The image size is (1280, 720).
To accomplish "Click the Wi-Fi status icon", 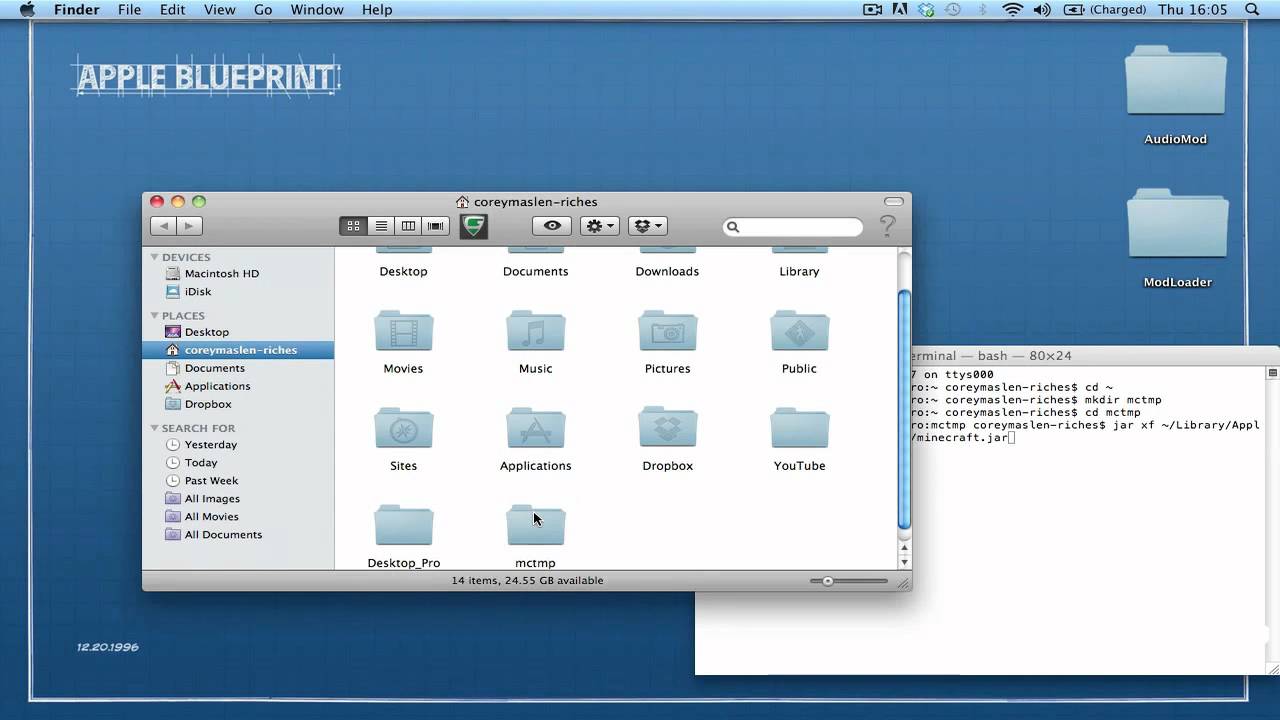I will (x=1013, y=10).
